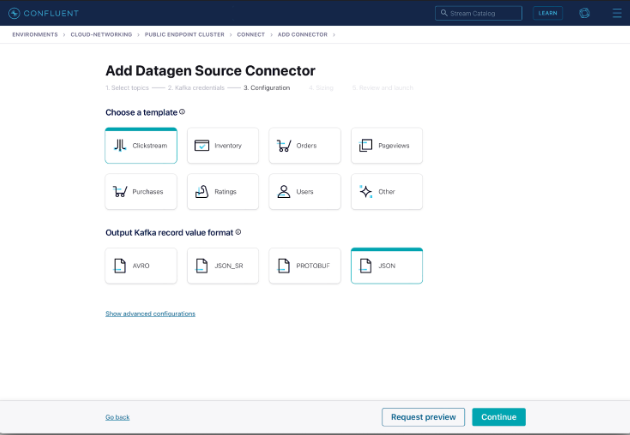
Task: Click the info icon beside Output Kafka record value format
Action: (238, 232)
